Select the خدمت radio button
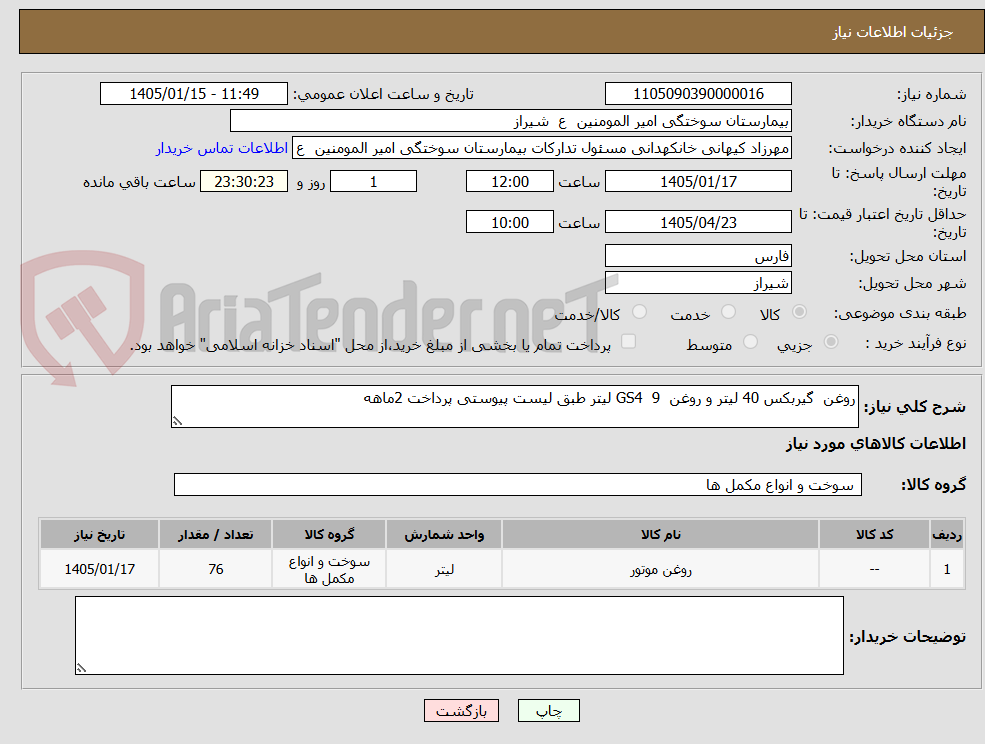 [728, 312]
